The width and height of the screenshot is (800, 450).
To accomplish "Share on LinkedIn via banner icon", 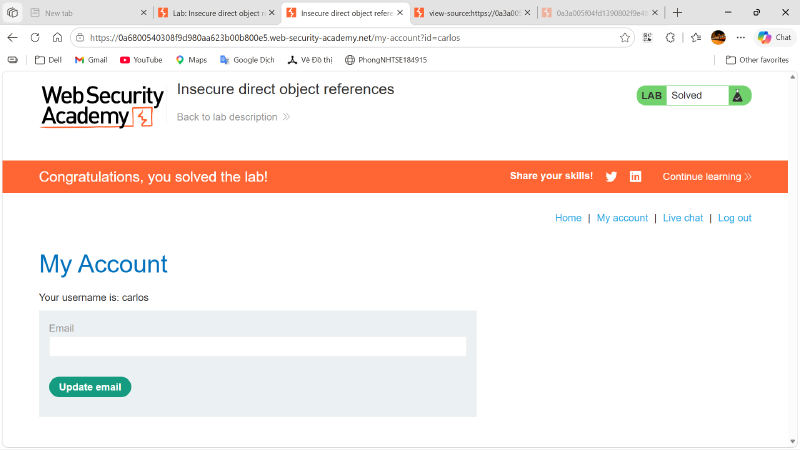I will [x=635, y=177].
